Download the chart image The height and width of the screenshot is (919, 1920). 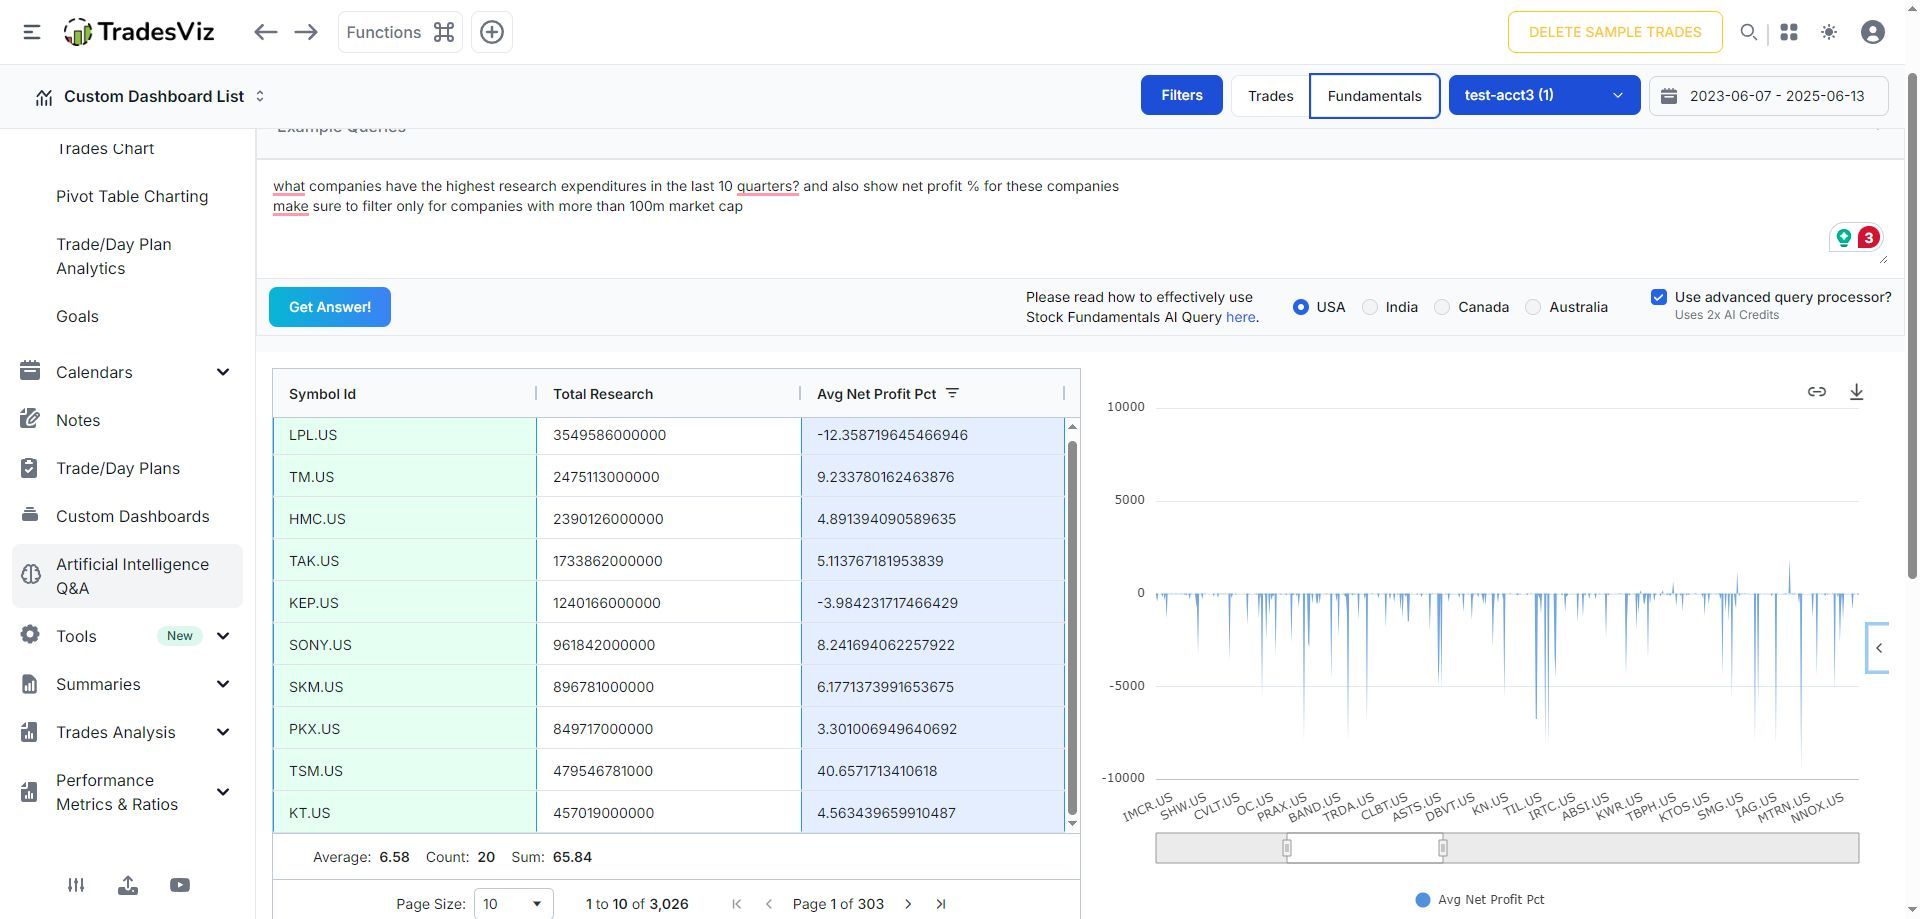[1856, 392]
